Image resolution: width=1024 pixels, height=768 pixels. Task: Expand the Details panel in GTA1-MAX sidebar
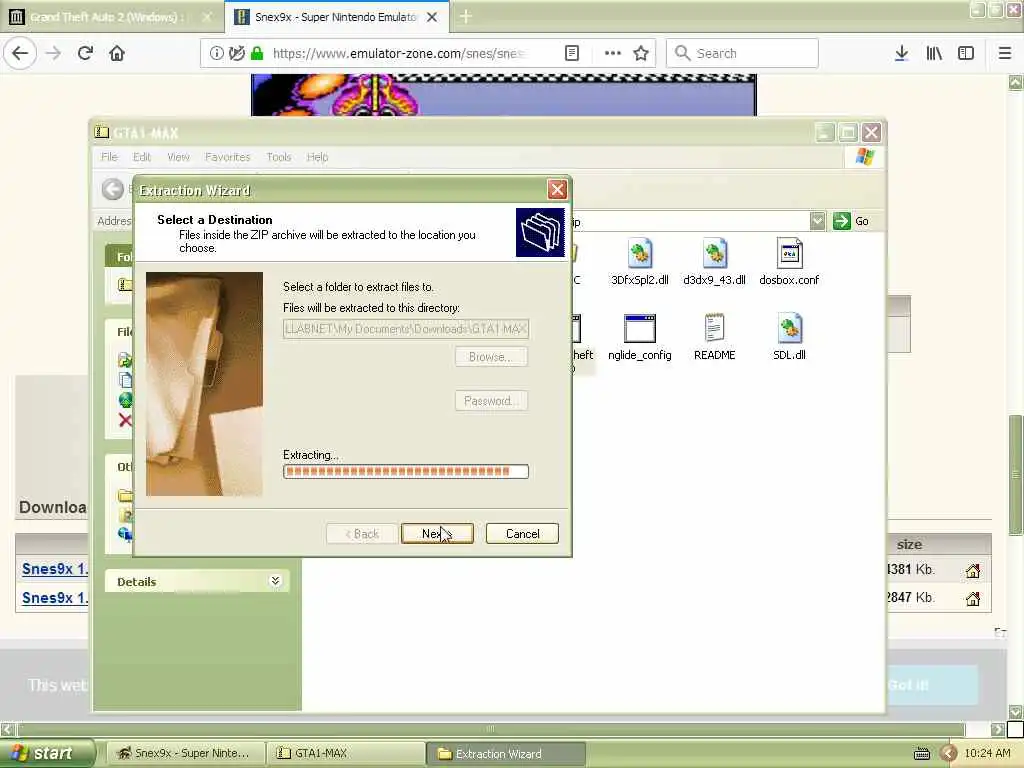[x=275, y=581]
